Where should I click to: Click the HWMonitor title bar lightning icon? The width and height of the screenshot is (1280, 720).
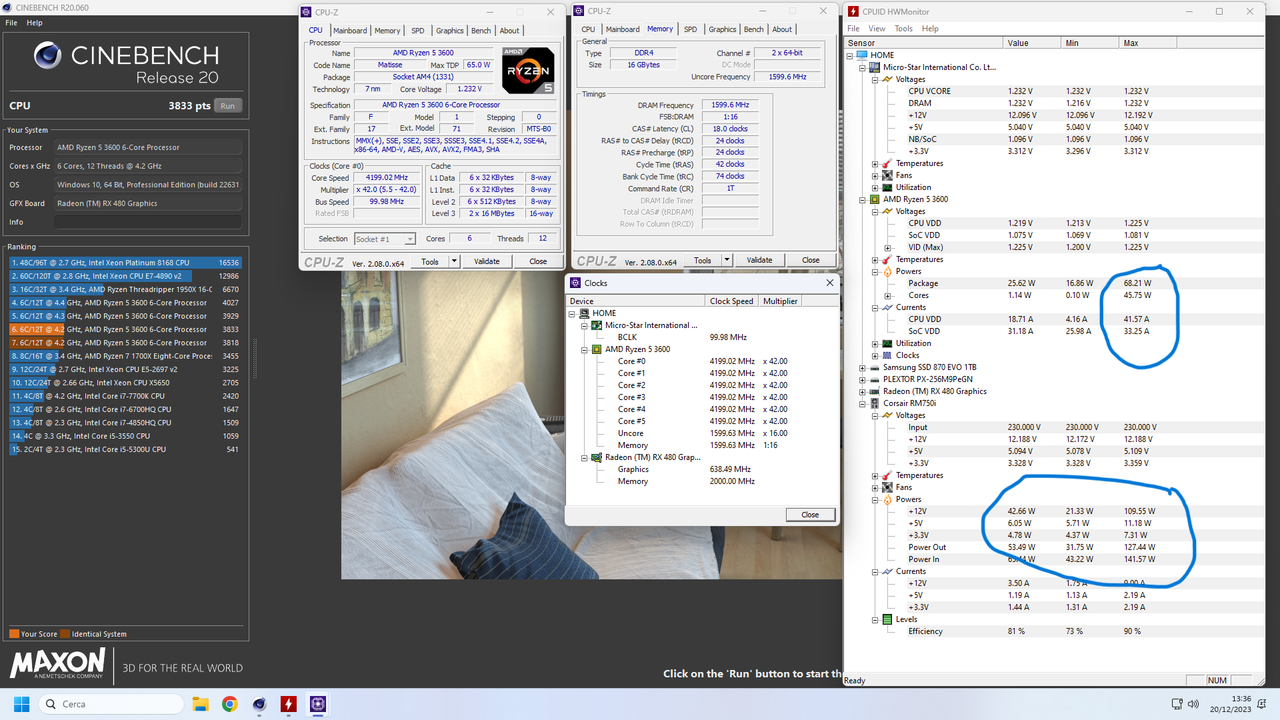coord(853,11)
